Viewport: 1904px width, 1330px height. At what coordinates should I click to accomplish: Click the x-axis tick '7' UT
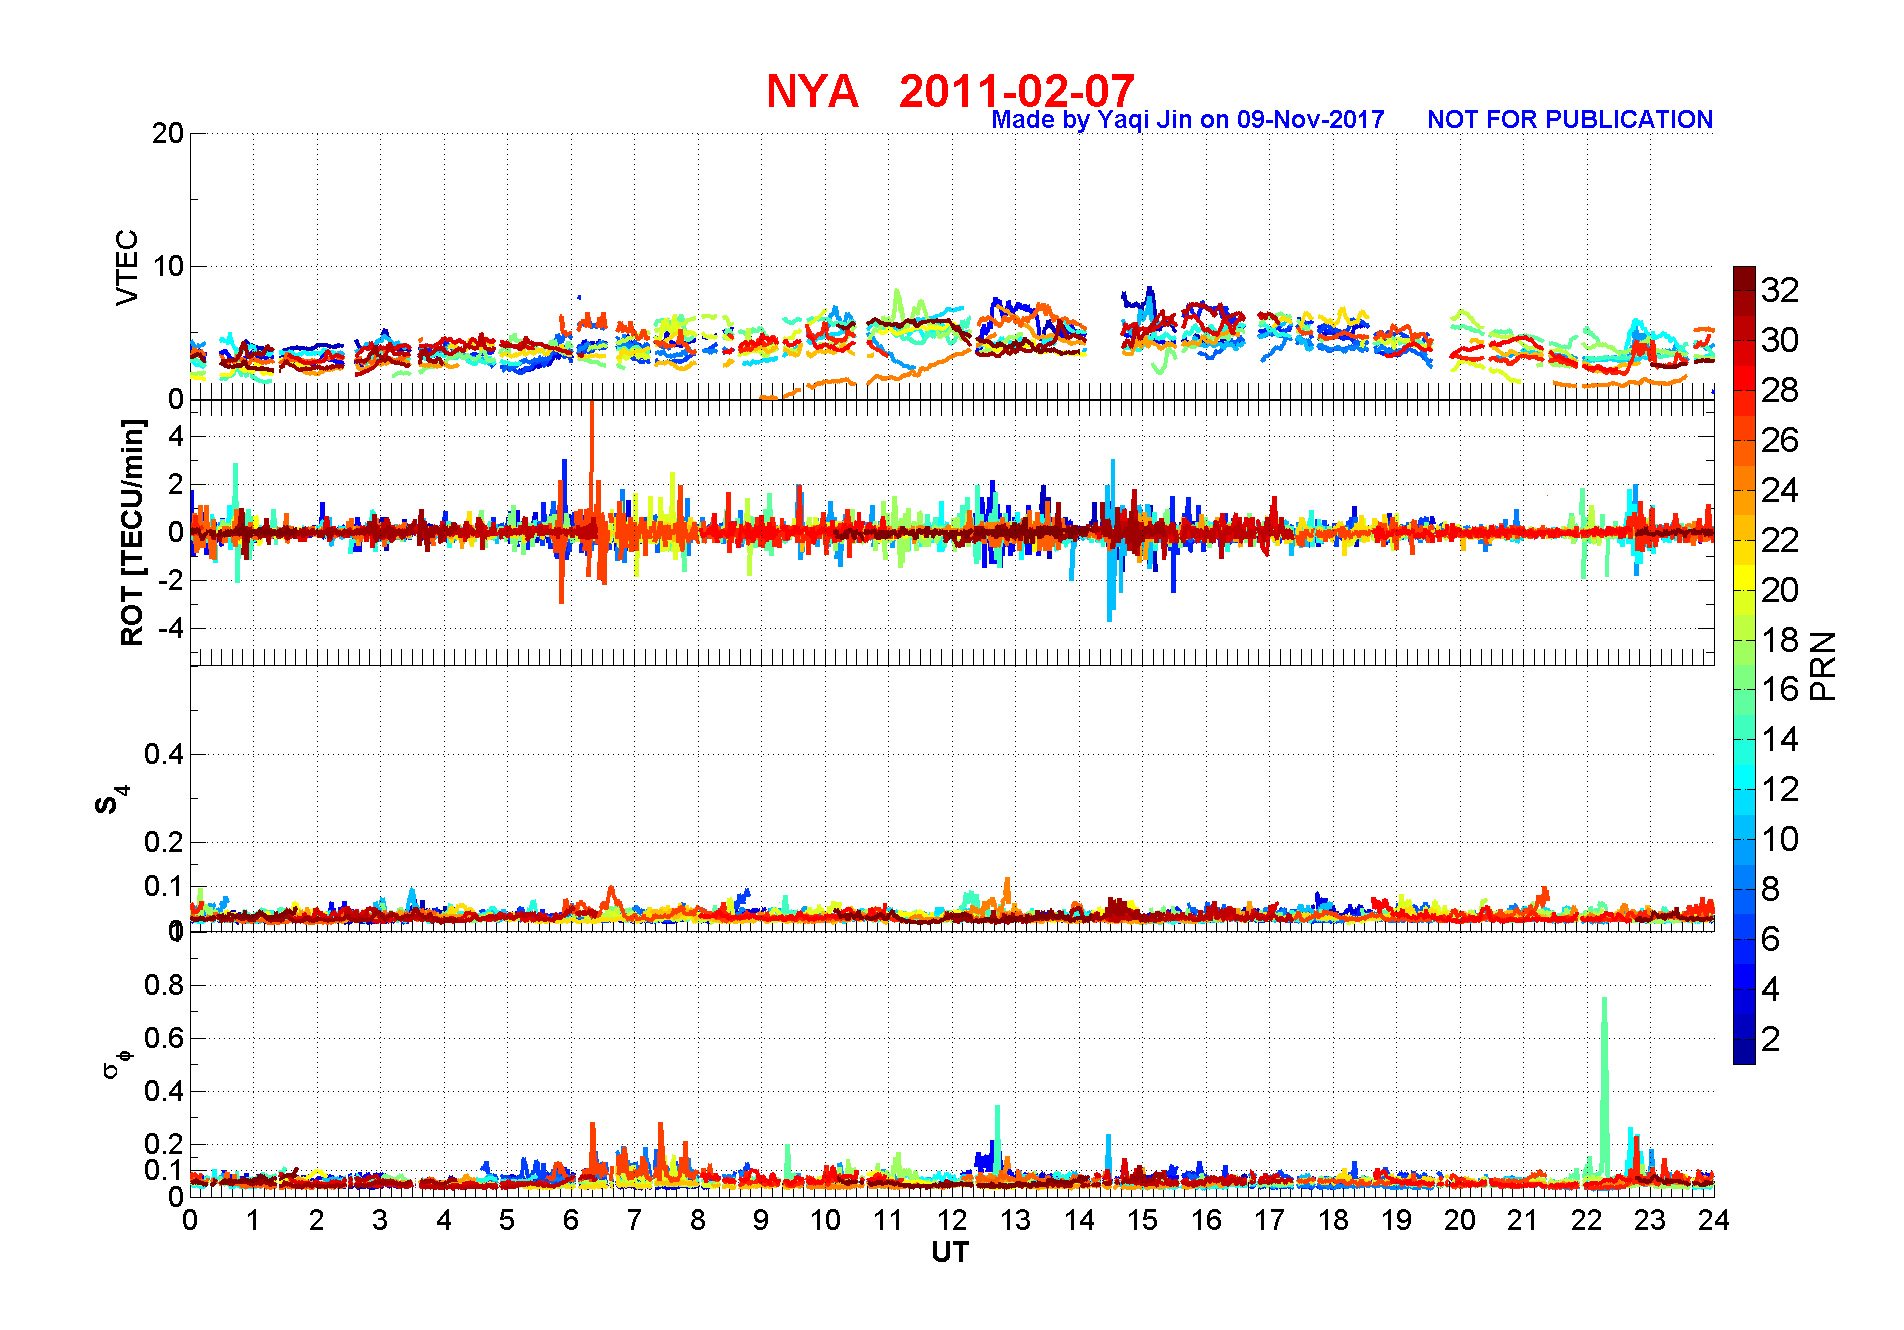[x=634, y=1220]
